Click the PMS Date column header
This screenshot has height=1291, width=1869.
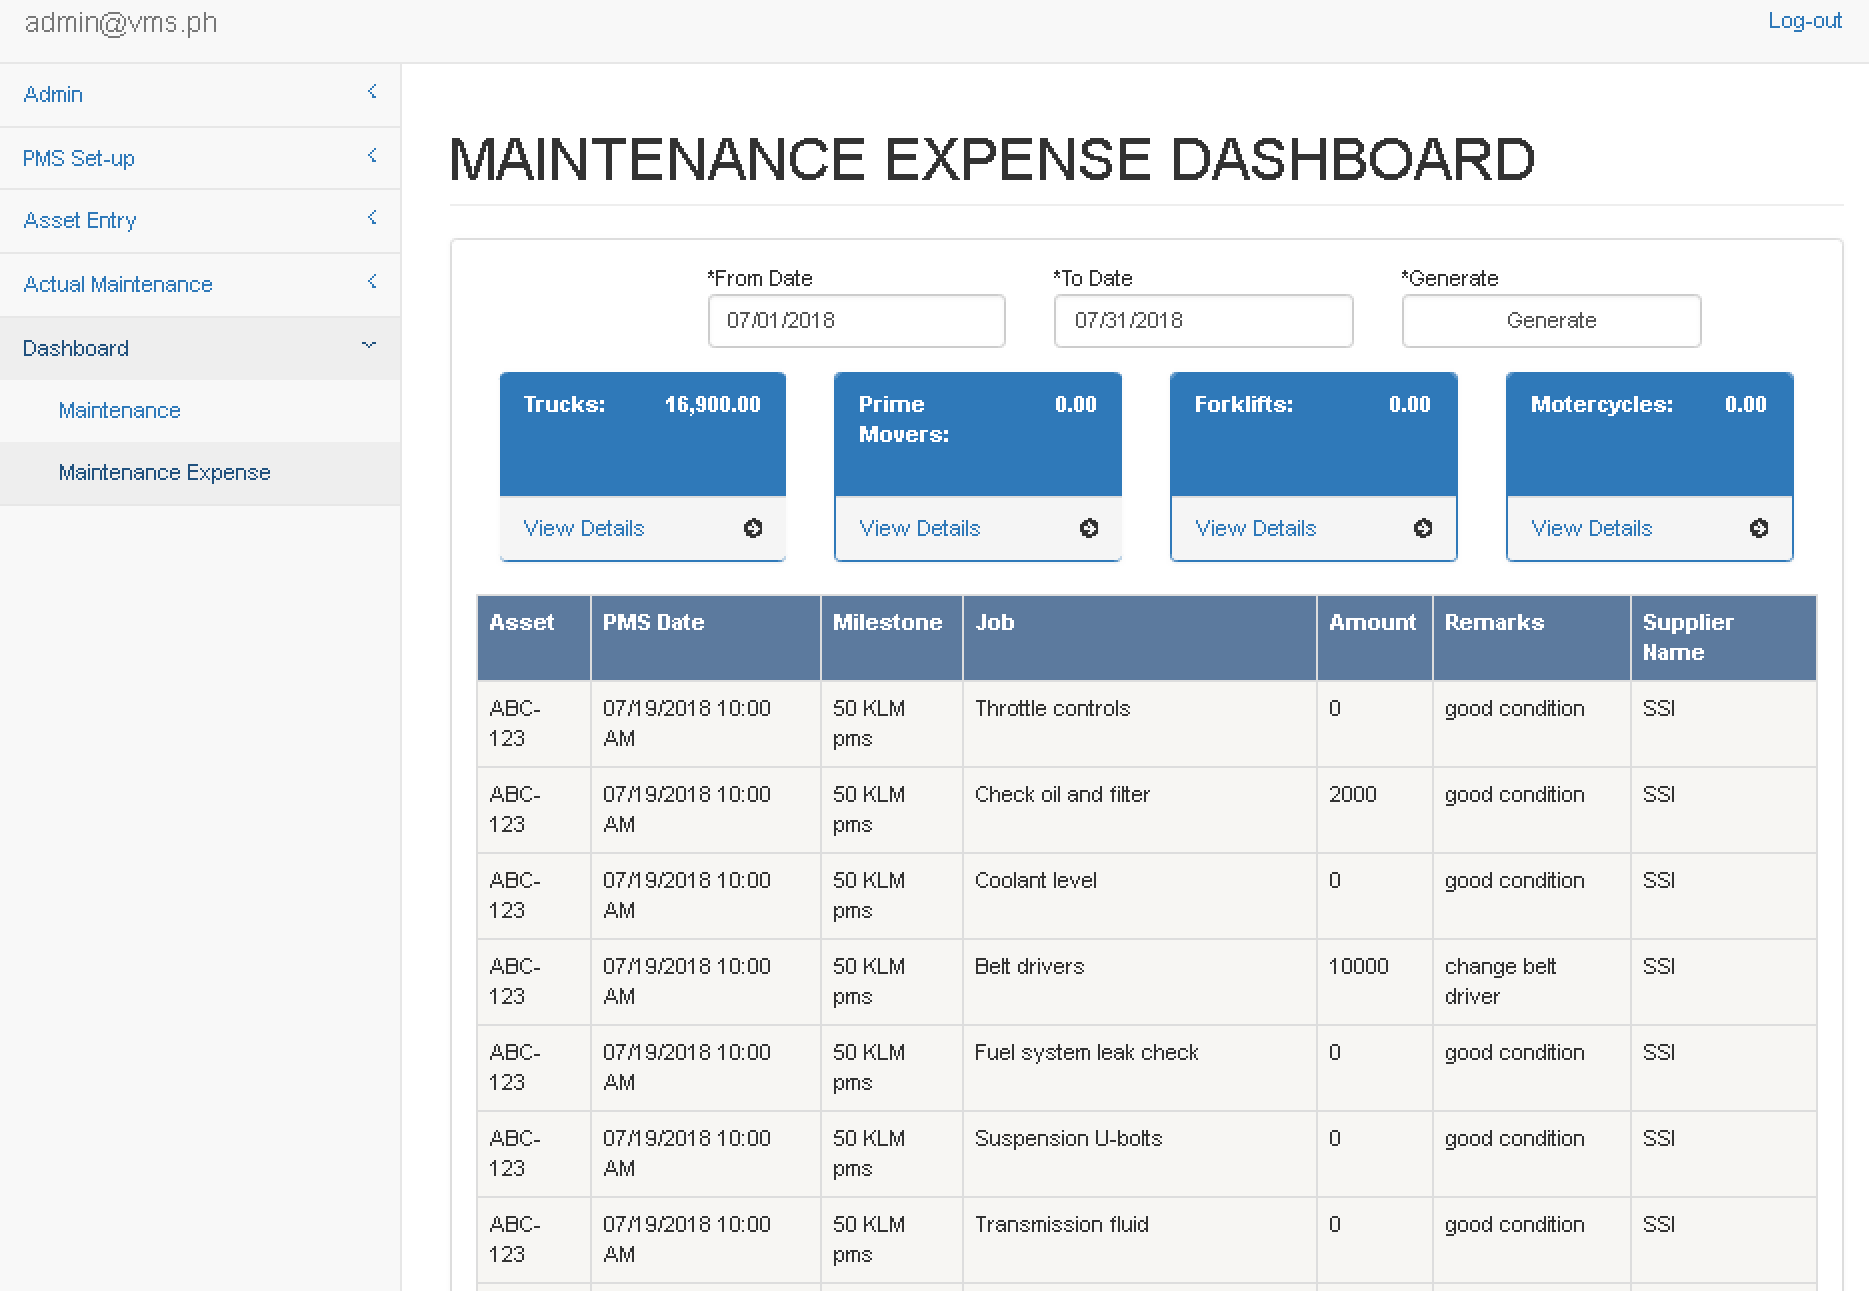pos(706,638)
